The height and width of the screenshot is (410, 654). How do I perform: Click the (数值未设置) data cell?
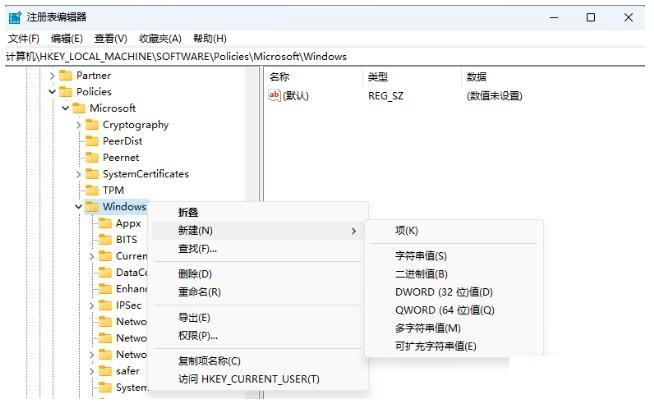[x=495, y=96]
